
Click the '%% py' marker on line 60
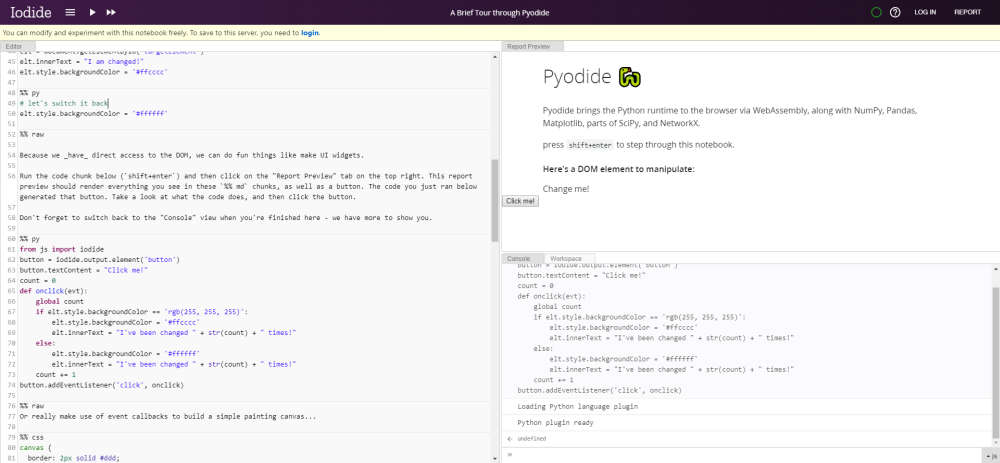29,239
